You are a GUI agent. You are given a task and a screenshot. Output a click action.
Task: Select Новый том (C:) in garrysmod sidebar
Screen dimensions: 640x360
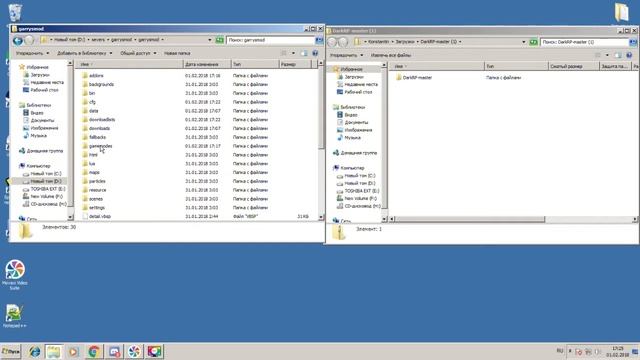click(x=42, y=174)
